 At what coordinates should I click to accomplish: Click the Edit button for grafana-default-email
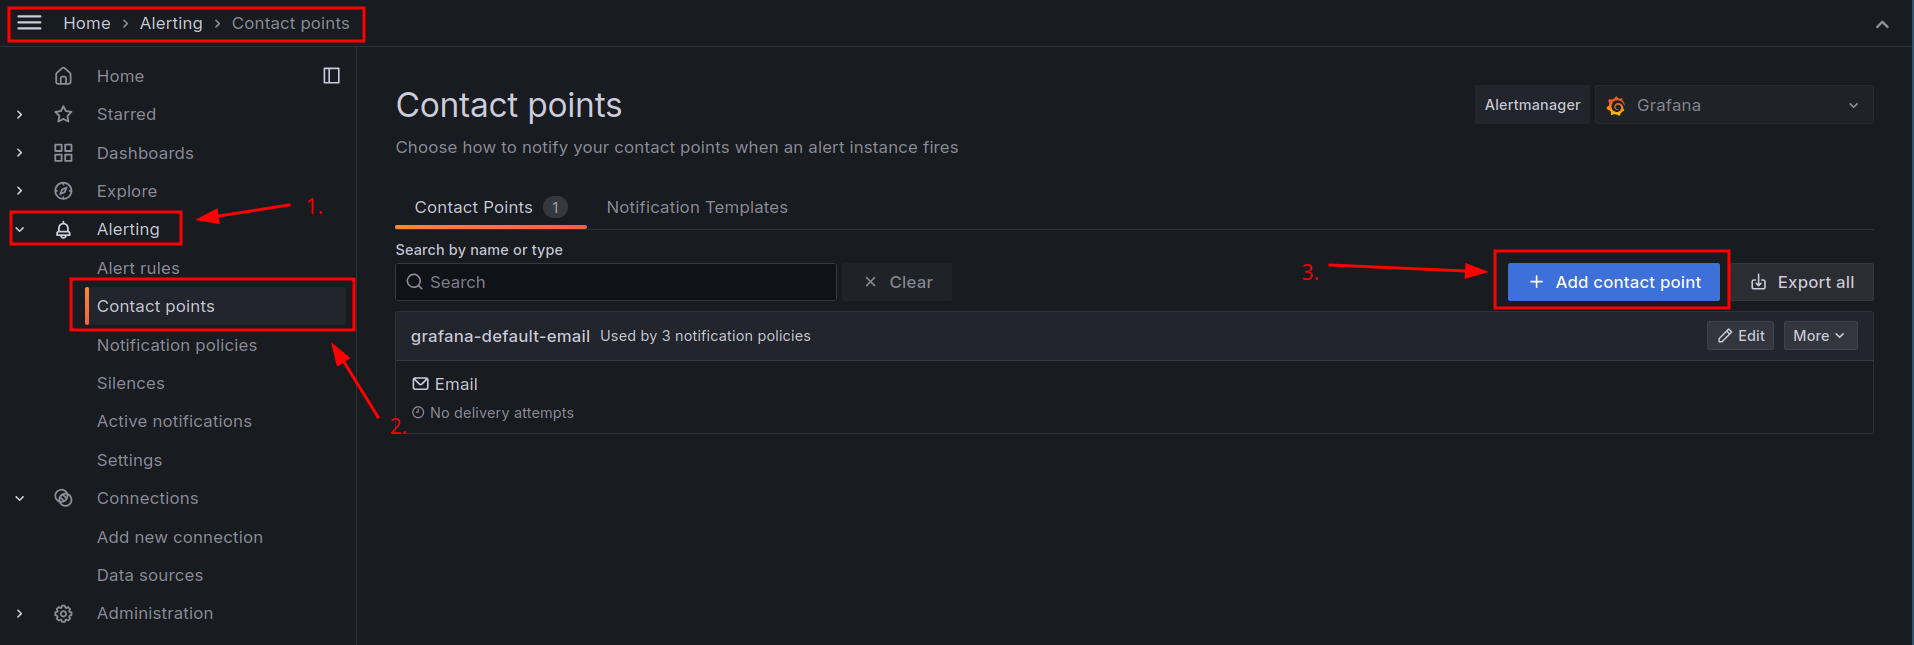coord(1740,336)
